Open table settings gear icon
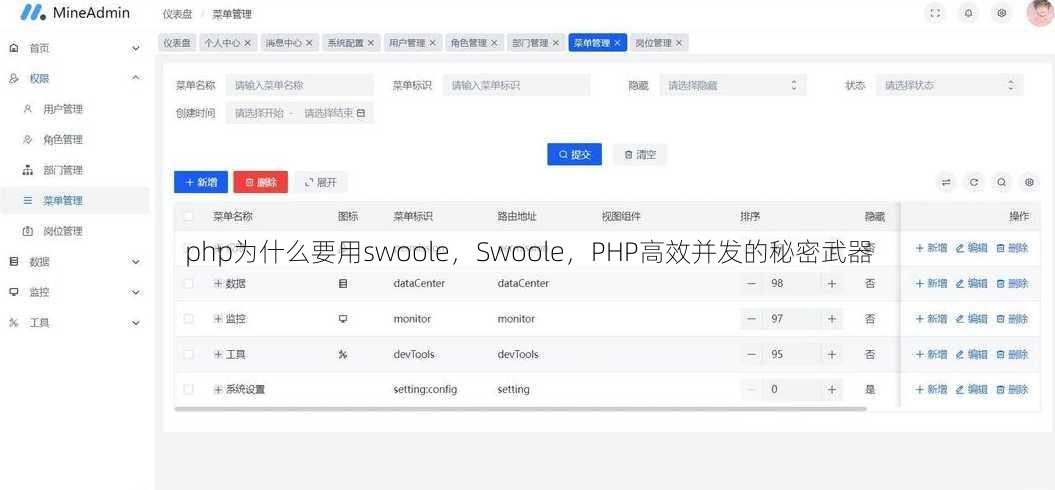 [1029, 182]
